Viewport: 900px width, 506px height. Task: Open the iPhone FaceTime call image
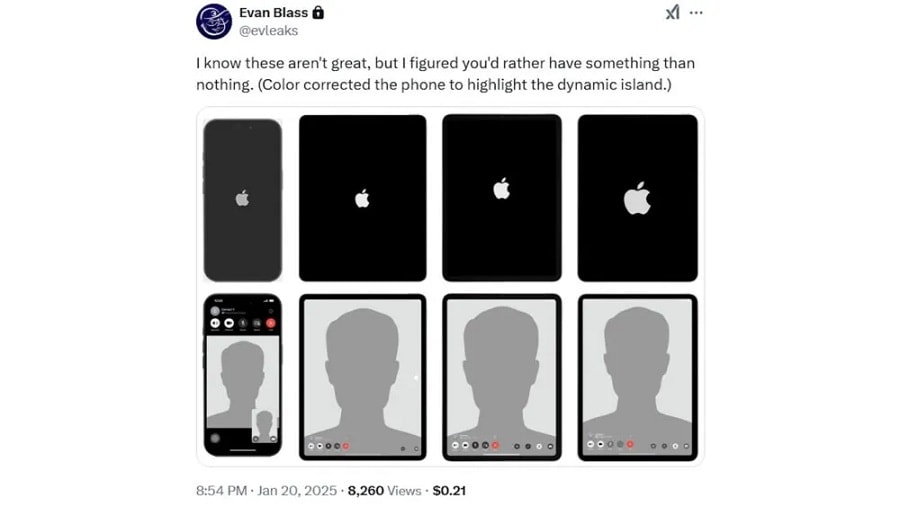[x=242, y=375]
